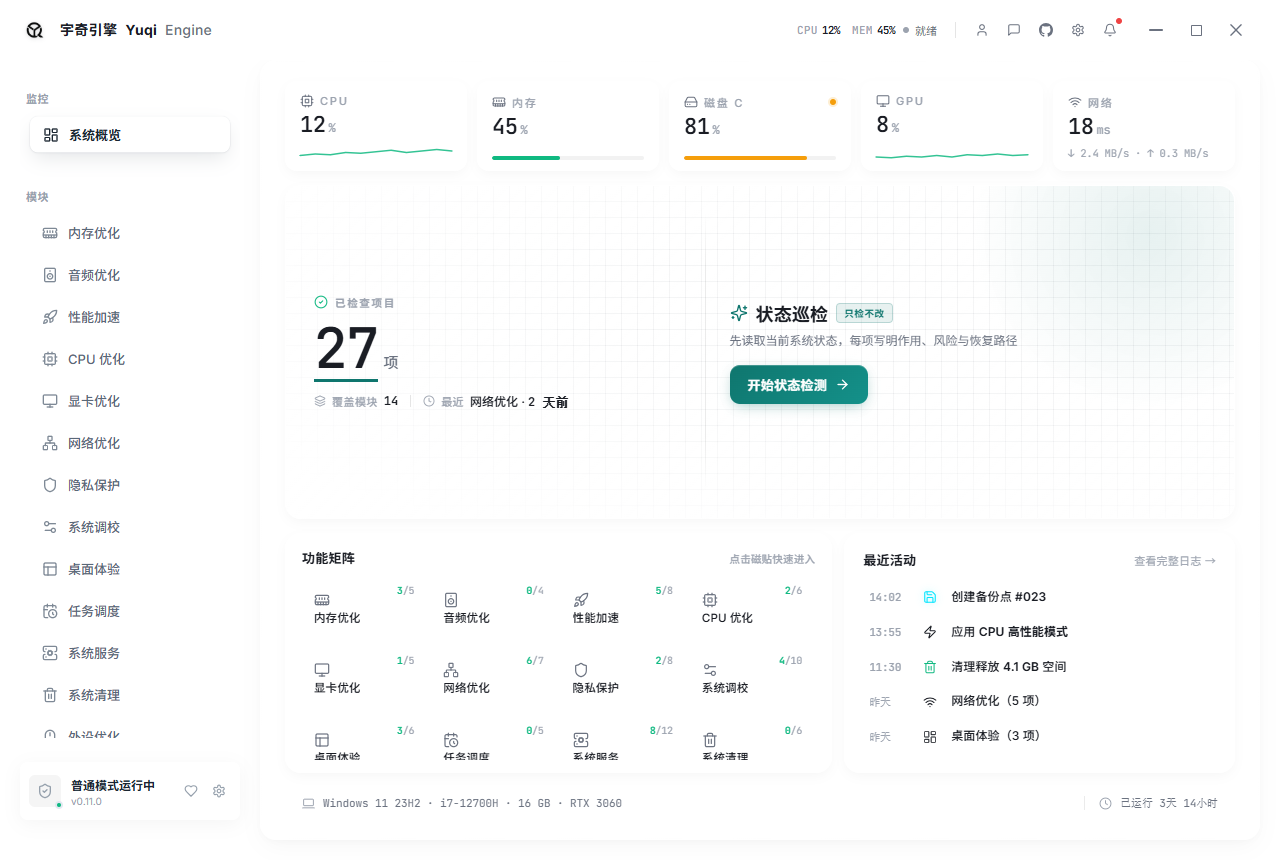Click the trash icon of 清理释放 entry
The image size is (1280, 860).
(930, 667)
